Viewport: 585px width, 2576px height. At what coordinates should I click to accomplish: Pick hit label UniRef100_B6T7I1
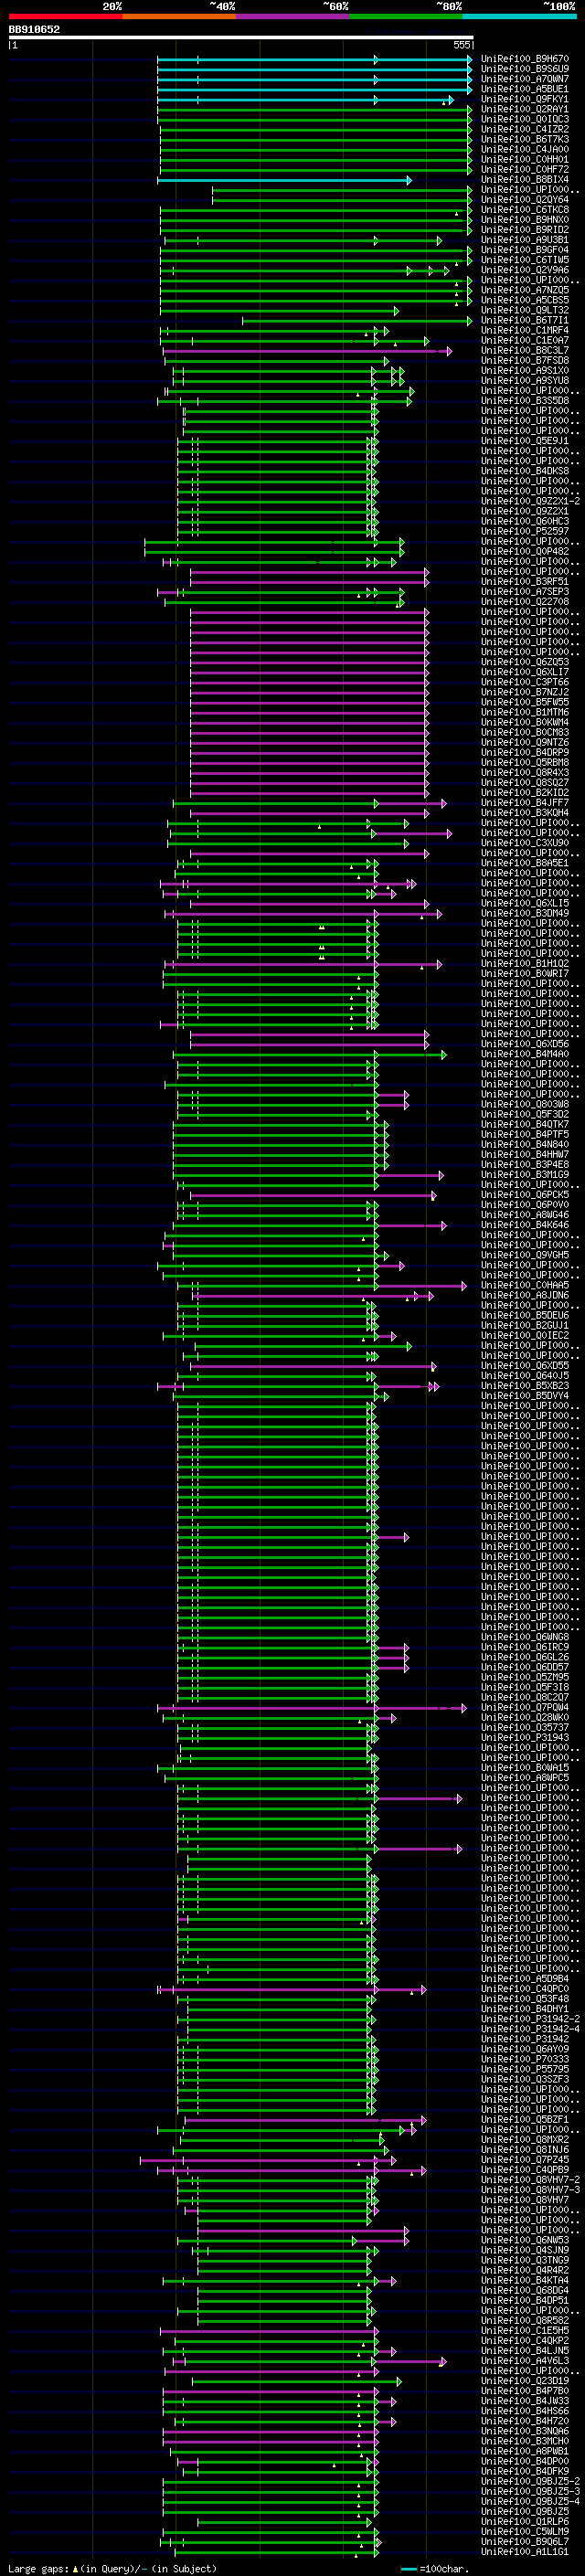click(x=525, y=320)
